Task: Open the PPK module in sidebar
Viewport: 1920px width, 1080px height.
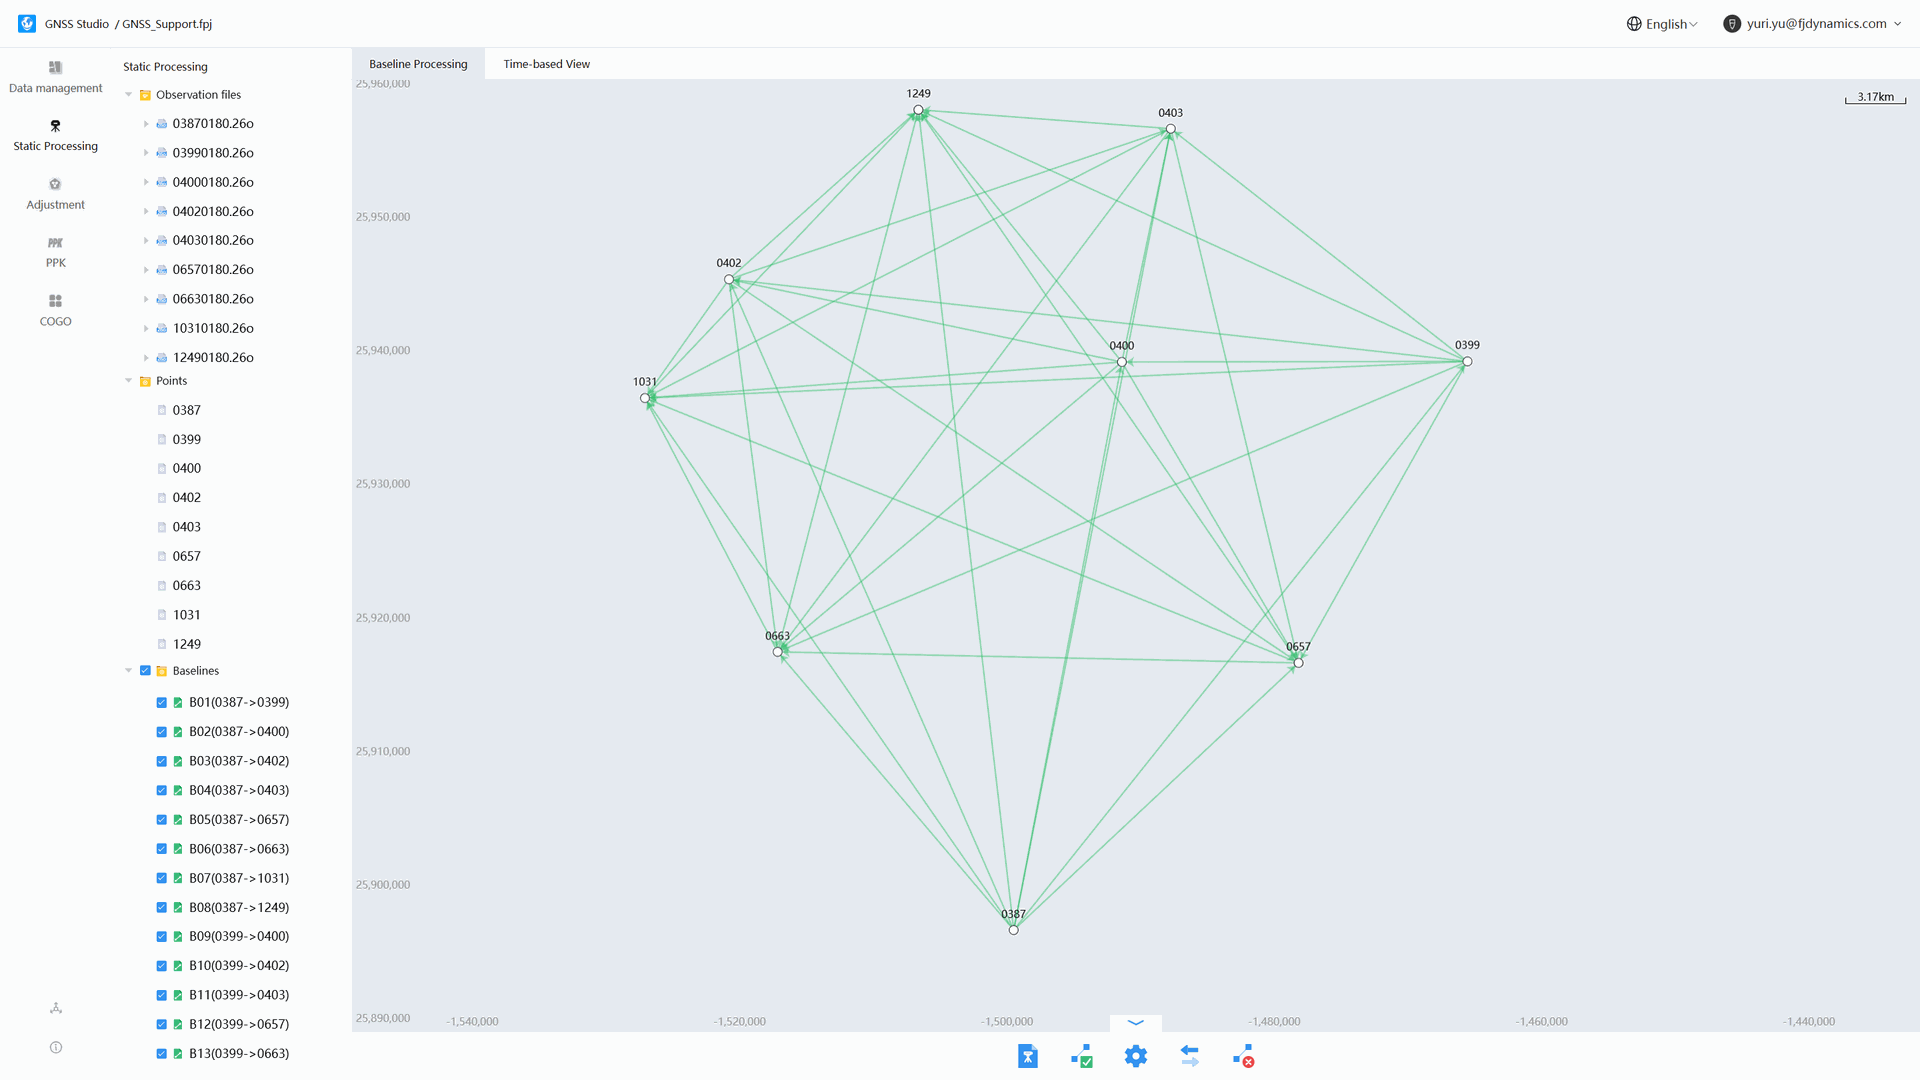Action: tap(55, 251)
